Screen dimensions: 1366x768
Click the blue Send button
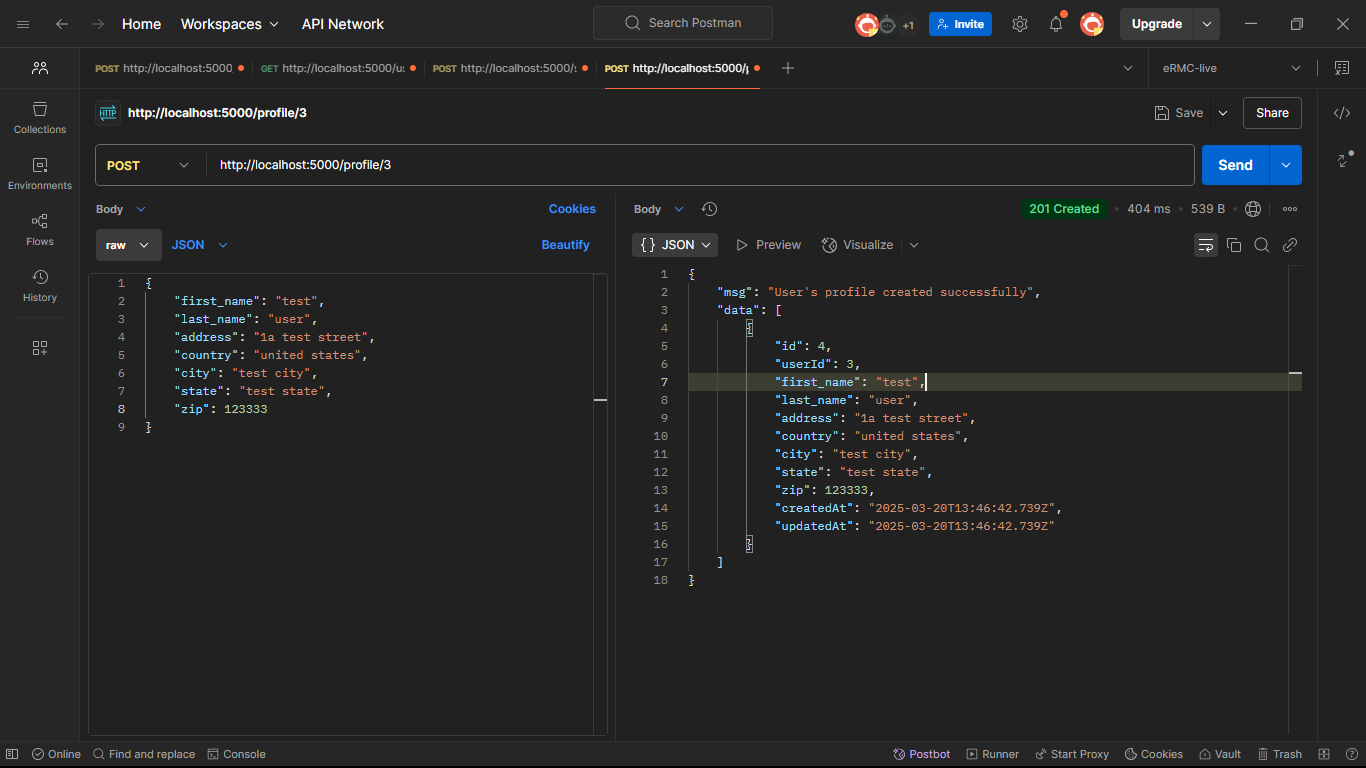pos(1235,165)
